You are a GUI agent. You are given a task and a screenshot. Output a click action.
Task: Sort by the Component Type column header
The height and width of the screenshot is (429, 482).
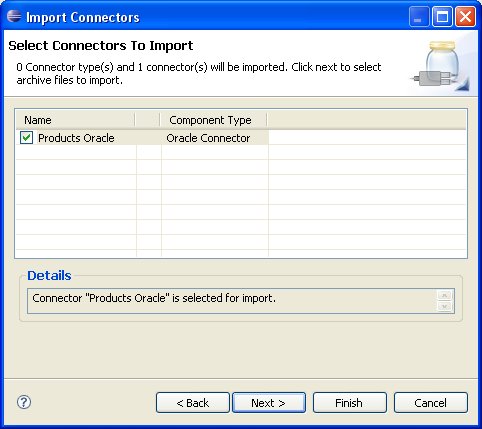(213, 120)
